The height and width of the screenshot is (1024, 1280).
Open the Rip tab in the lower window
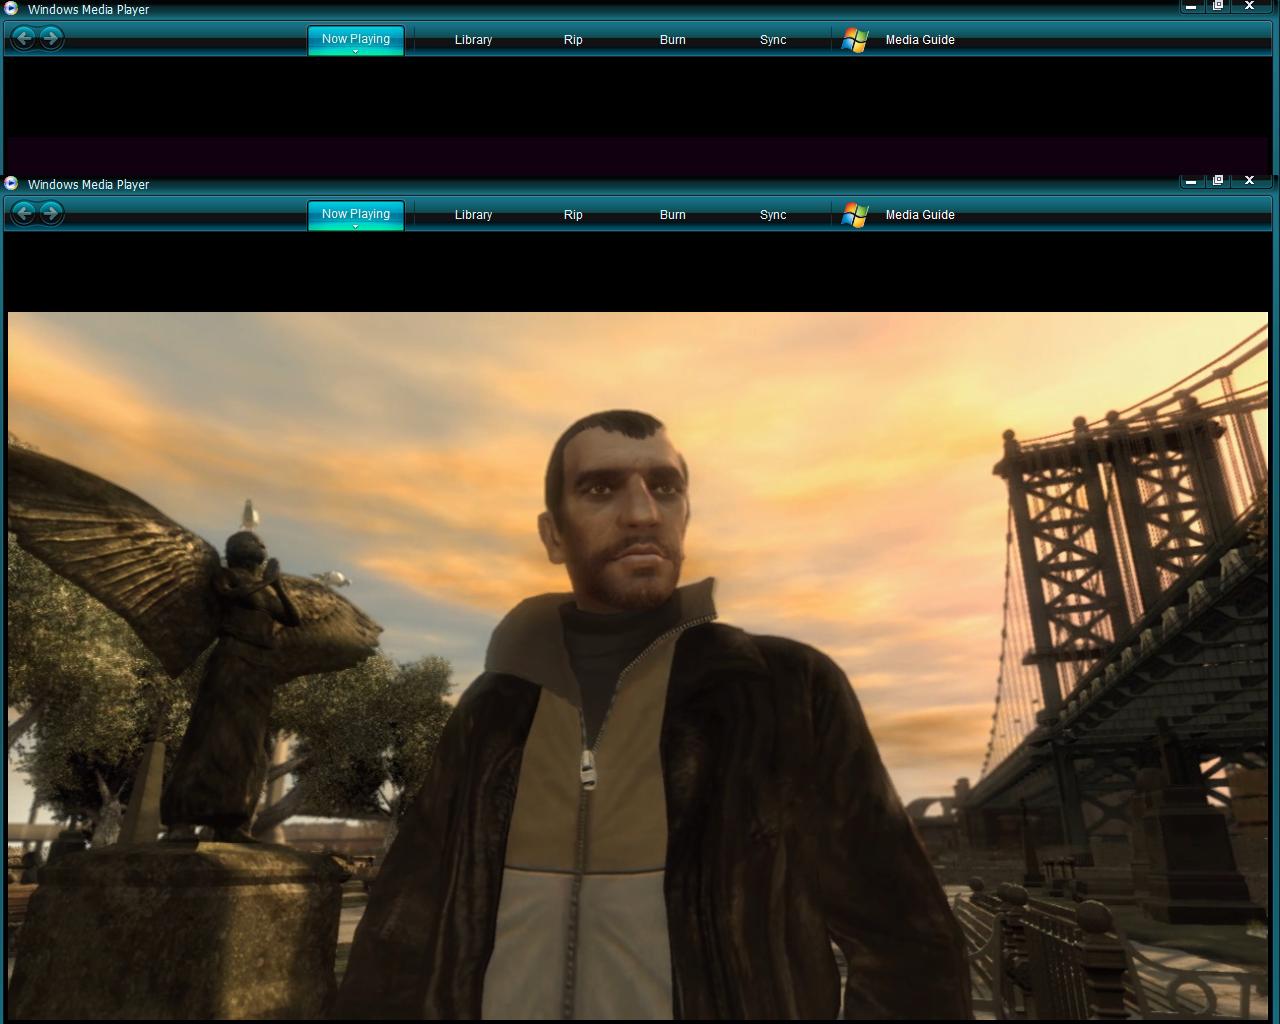click(x=573, y=215)
